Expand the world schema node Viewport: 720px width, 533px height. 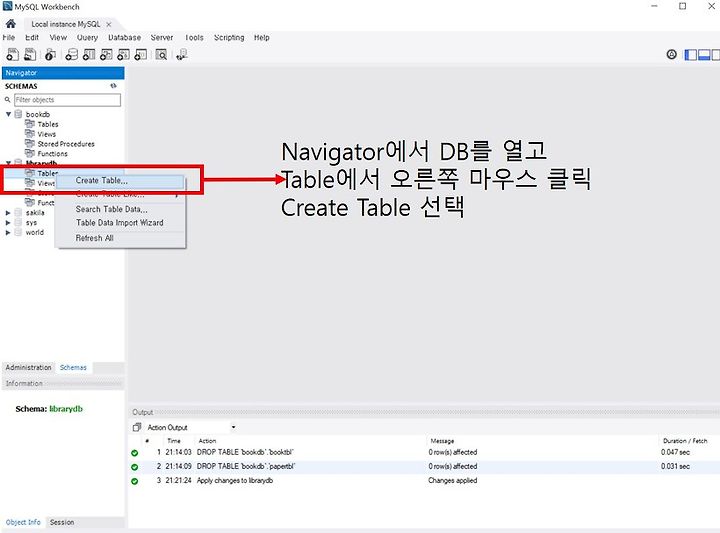(x=8, y=232)
